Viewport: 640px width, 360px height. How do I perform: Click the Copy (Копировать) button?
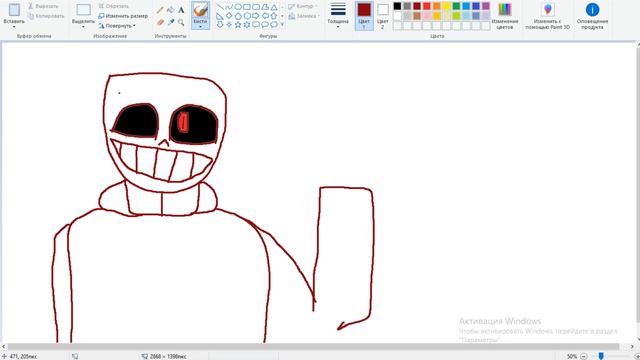(46, 16)
